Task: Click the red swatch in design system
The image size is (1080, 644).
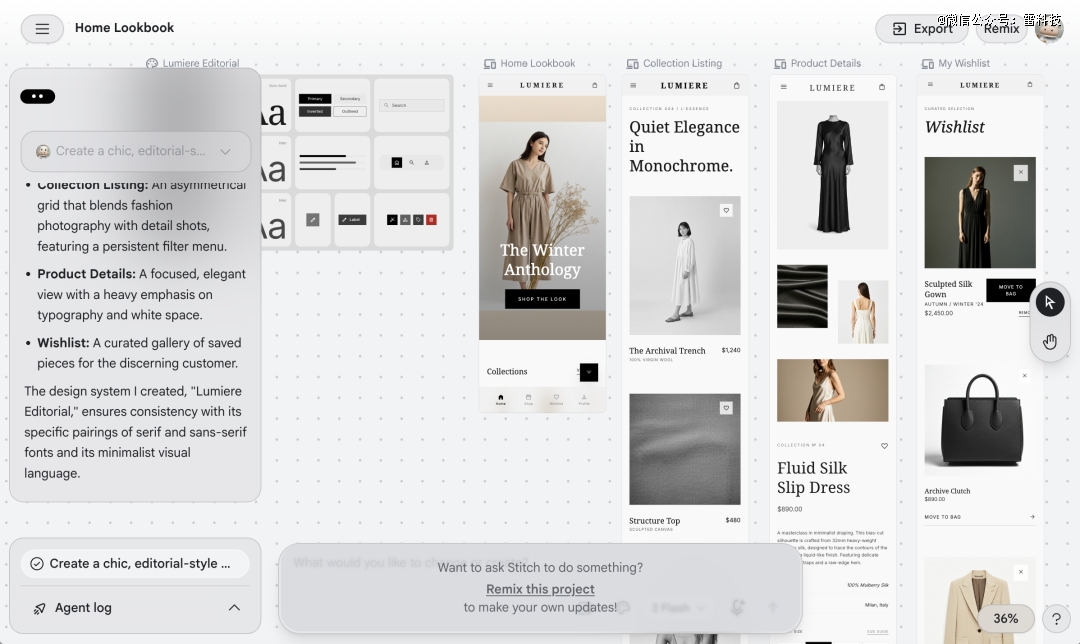Action: coord(431,220)
